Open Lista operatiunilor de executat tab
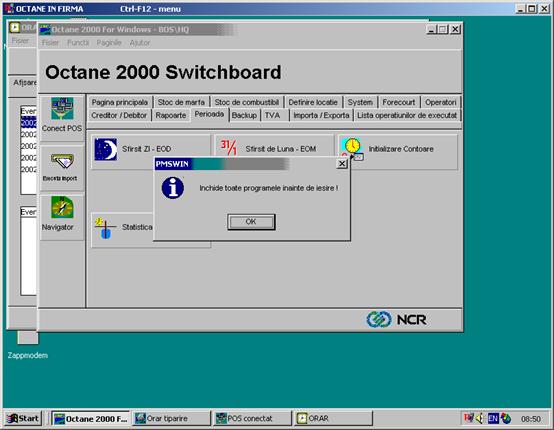The image size is (554, 430). [x=407, y=116]
